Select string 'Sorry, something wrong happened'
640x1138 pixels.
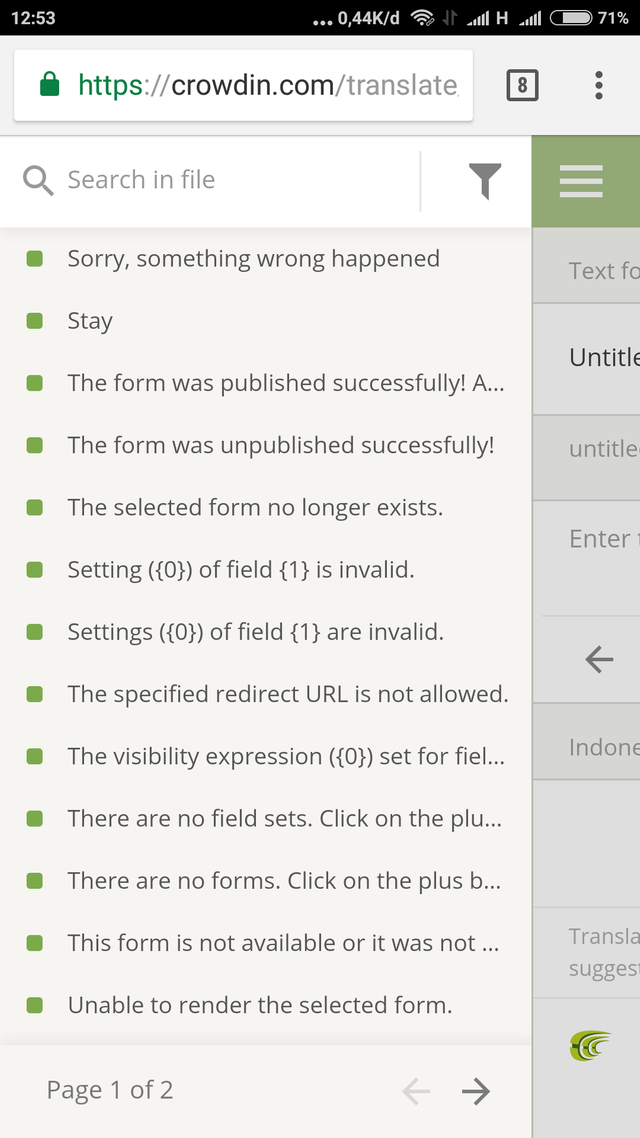(x=254, y=259)
